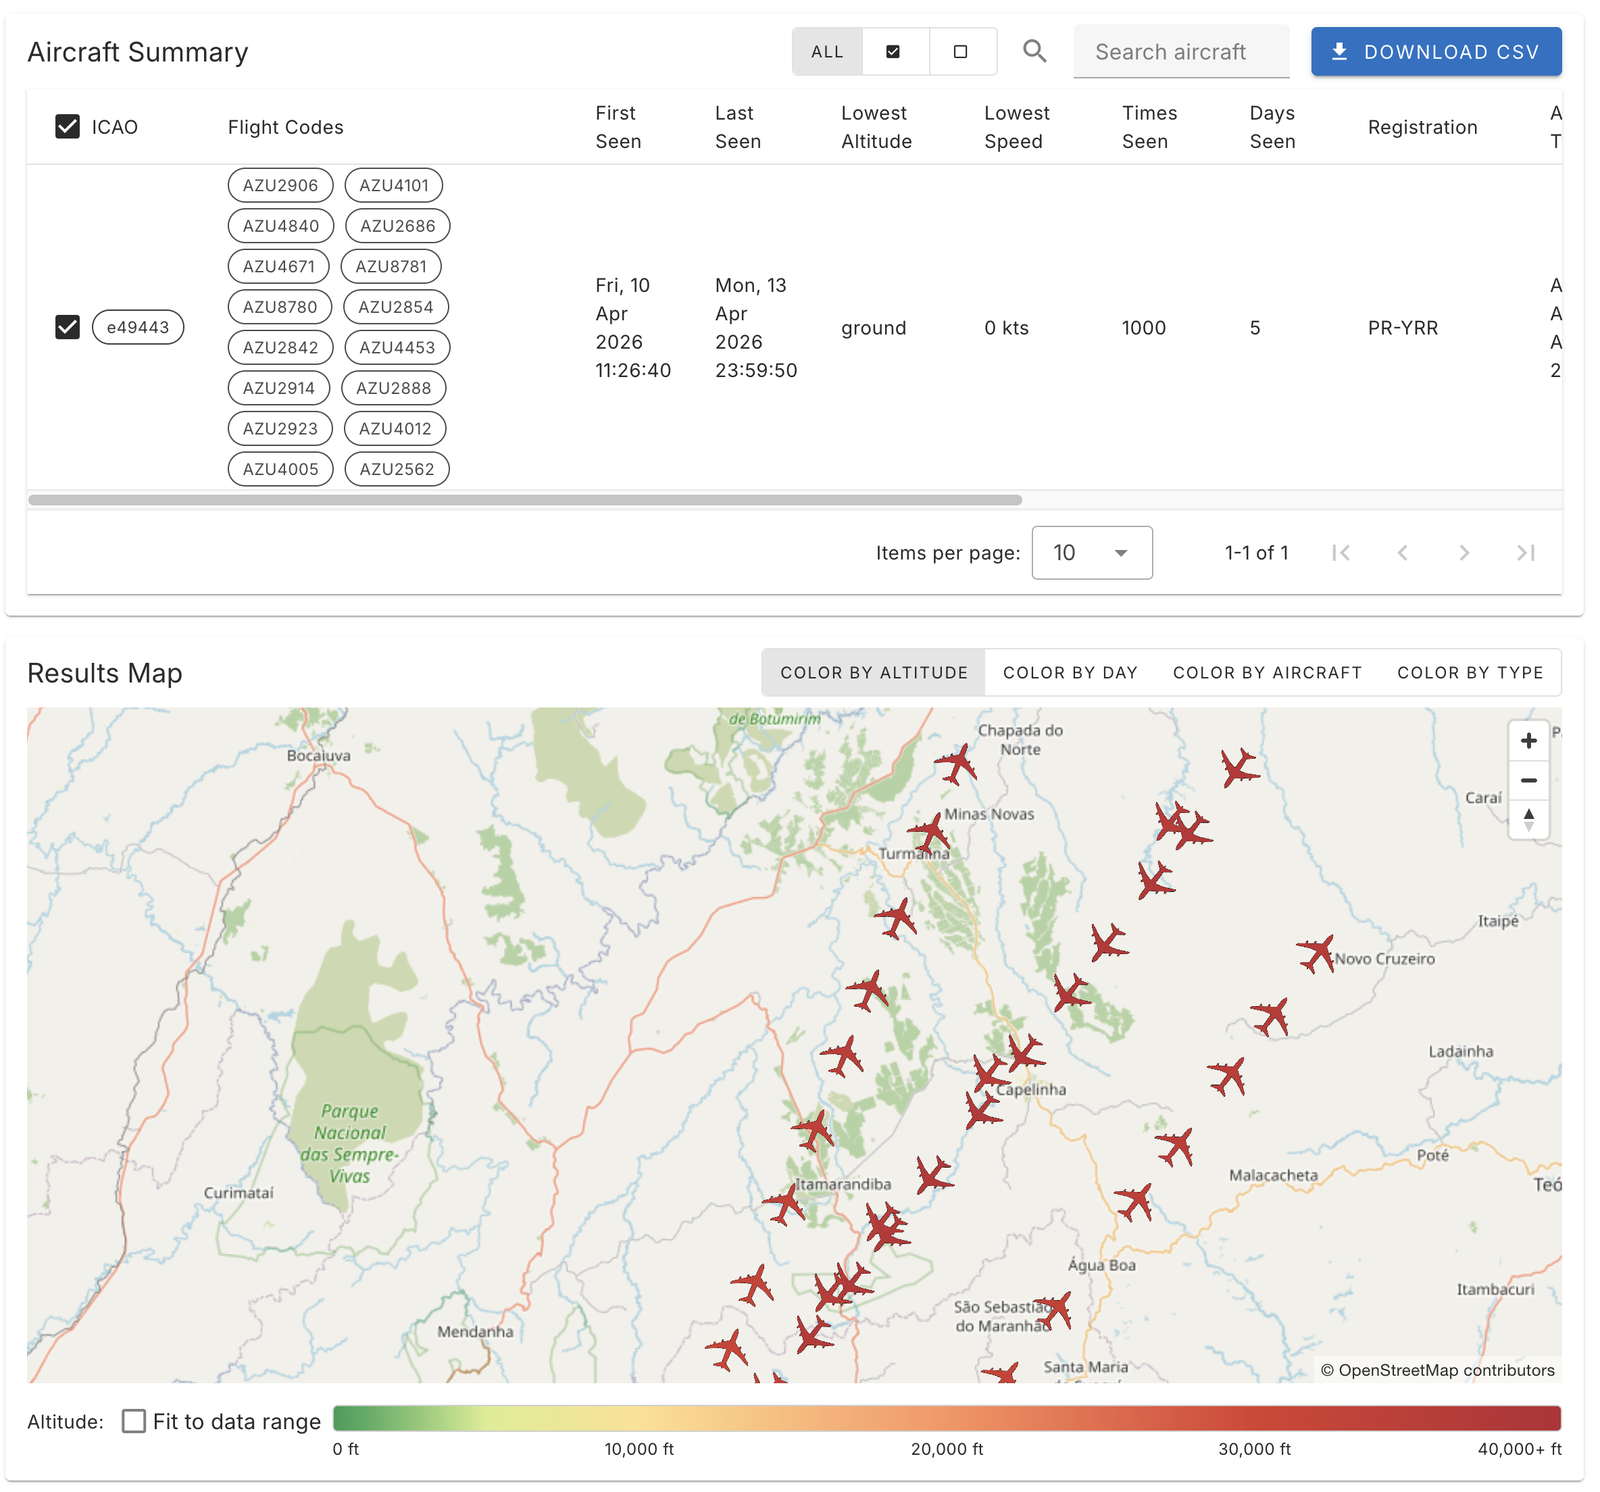Click the map zoom in plus icon
This screenshot has height=1492, width=1600.
(1528, 741)
